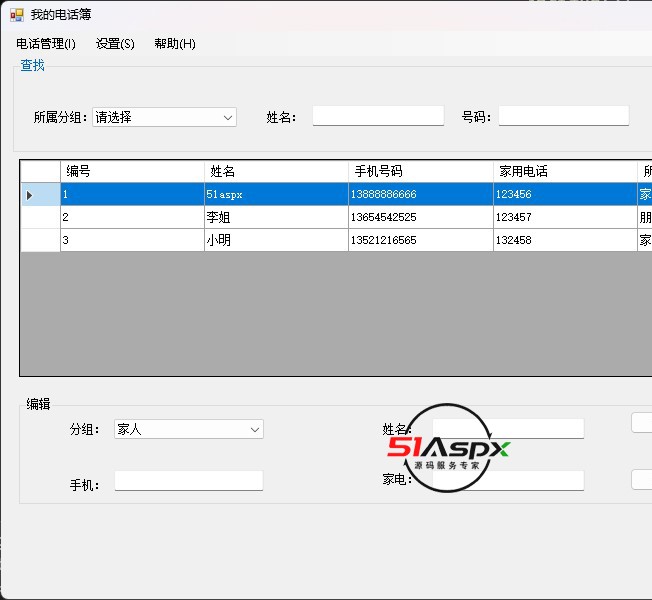Sort by the 编号 column header
652x600 pixels.
coord(132,171)
